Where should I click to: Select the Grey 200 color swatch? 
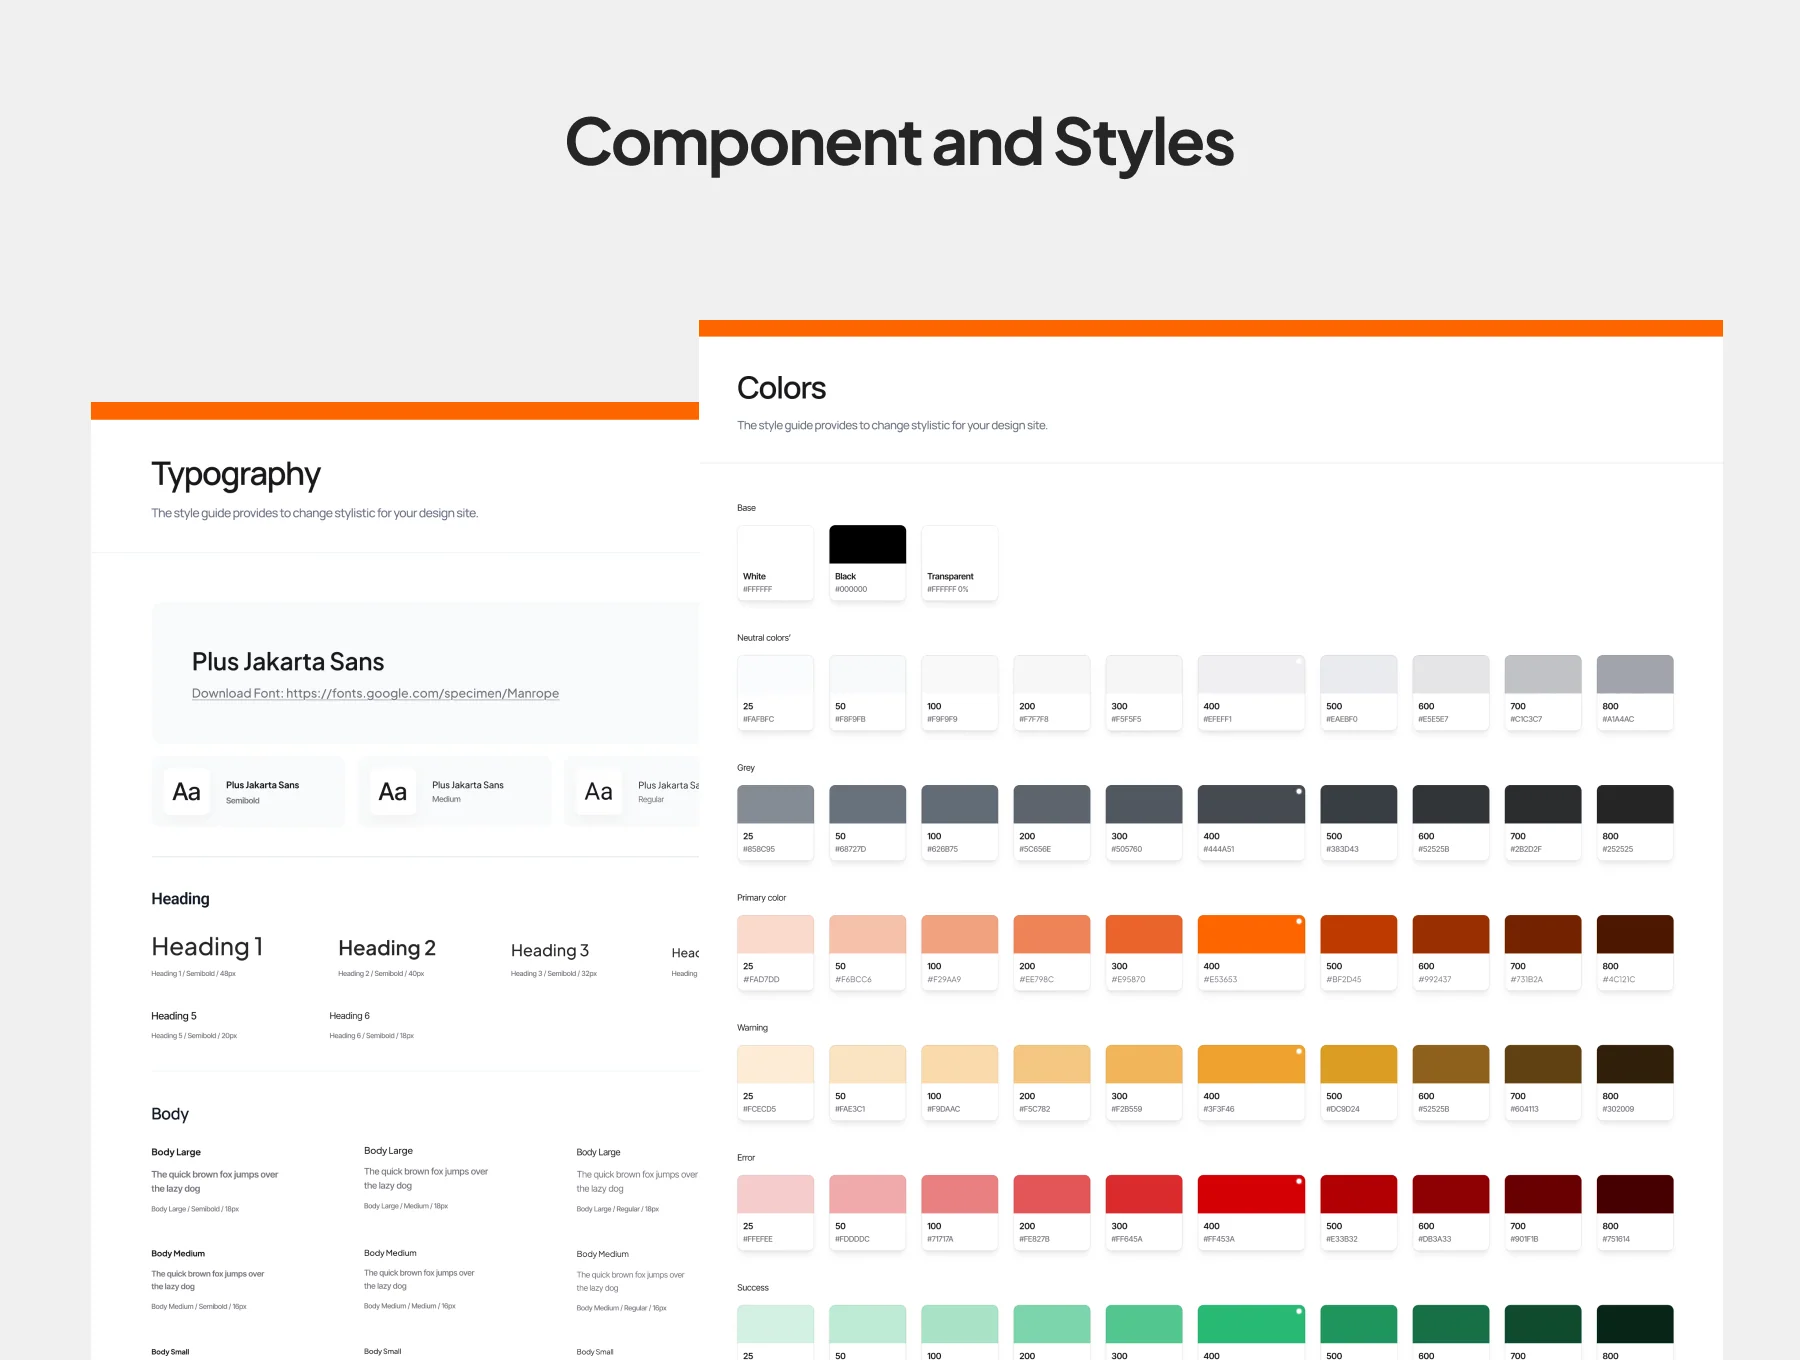coord(1051,823)
